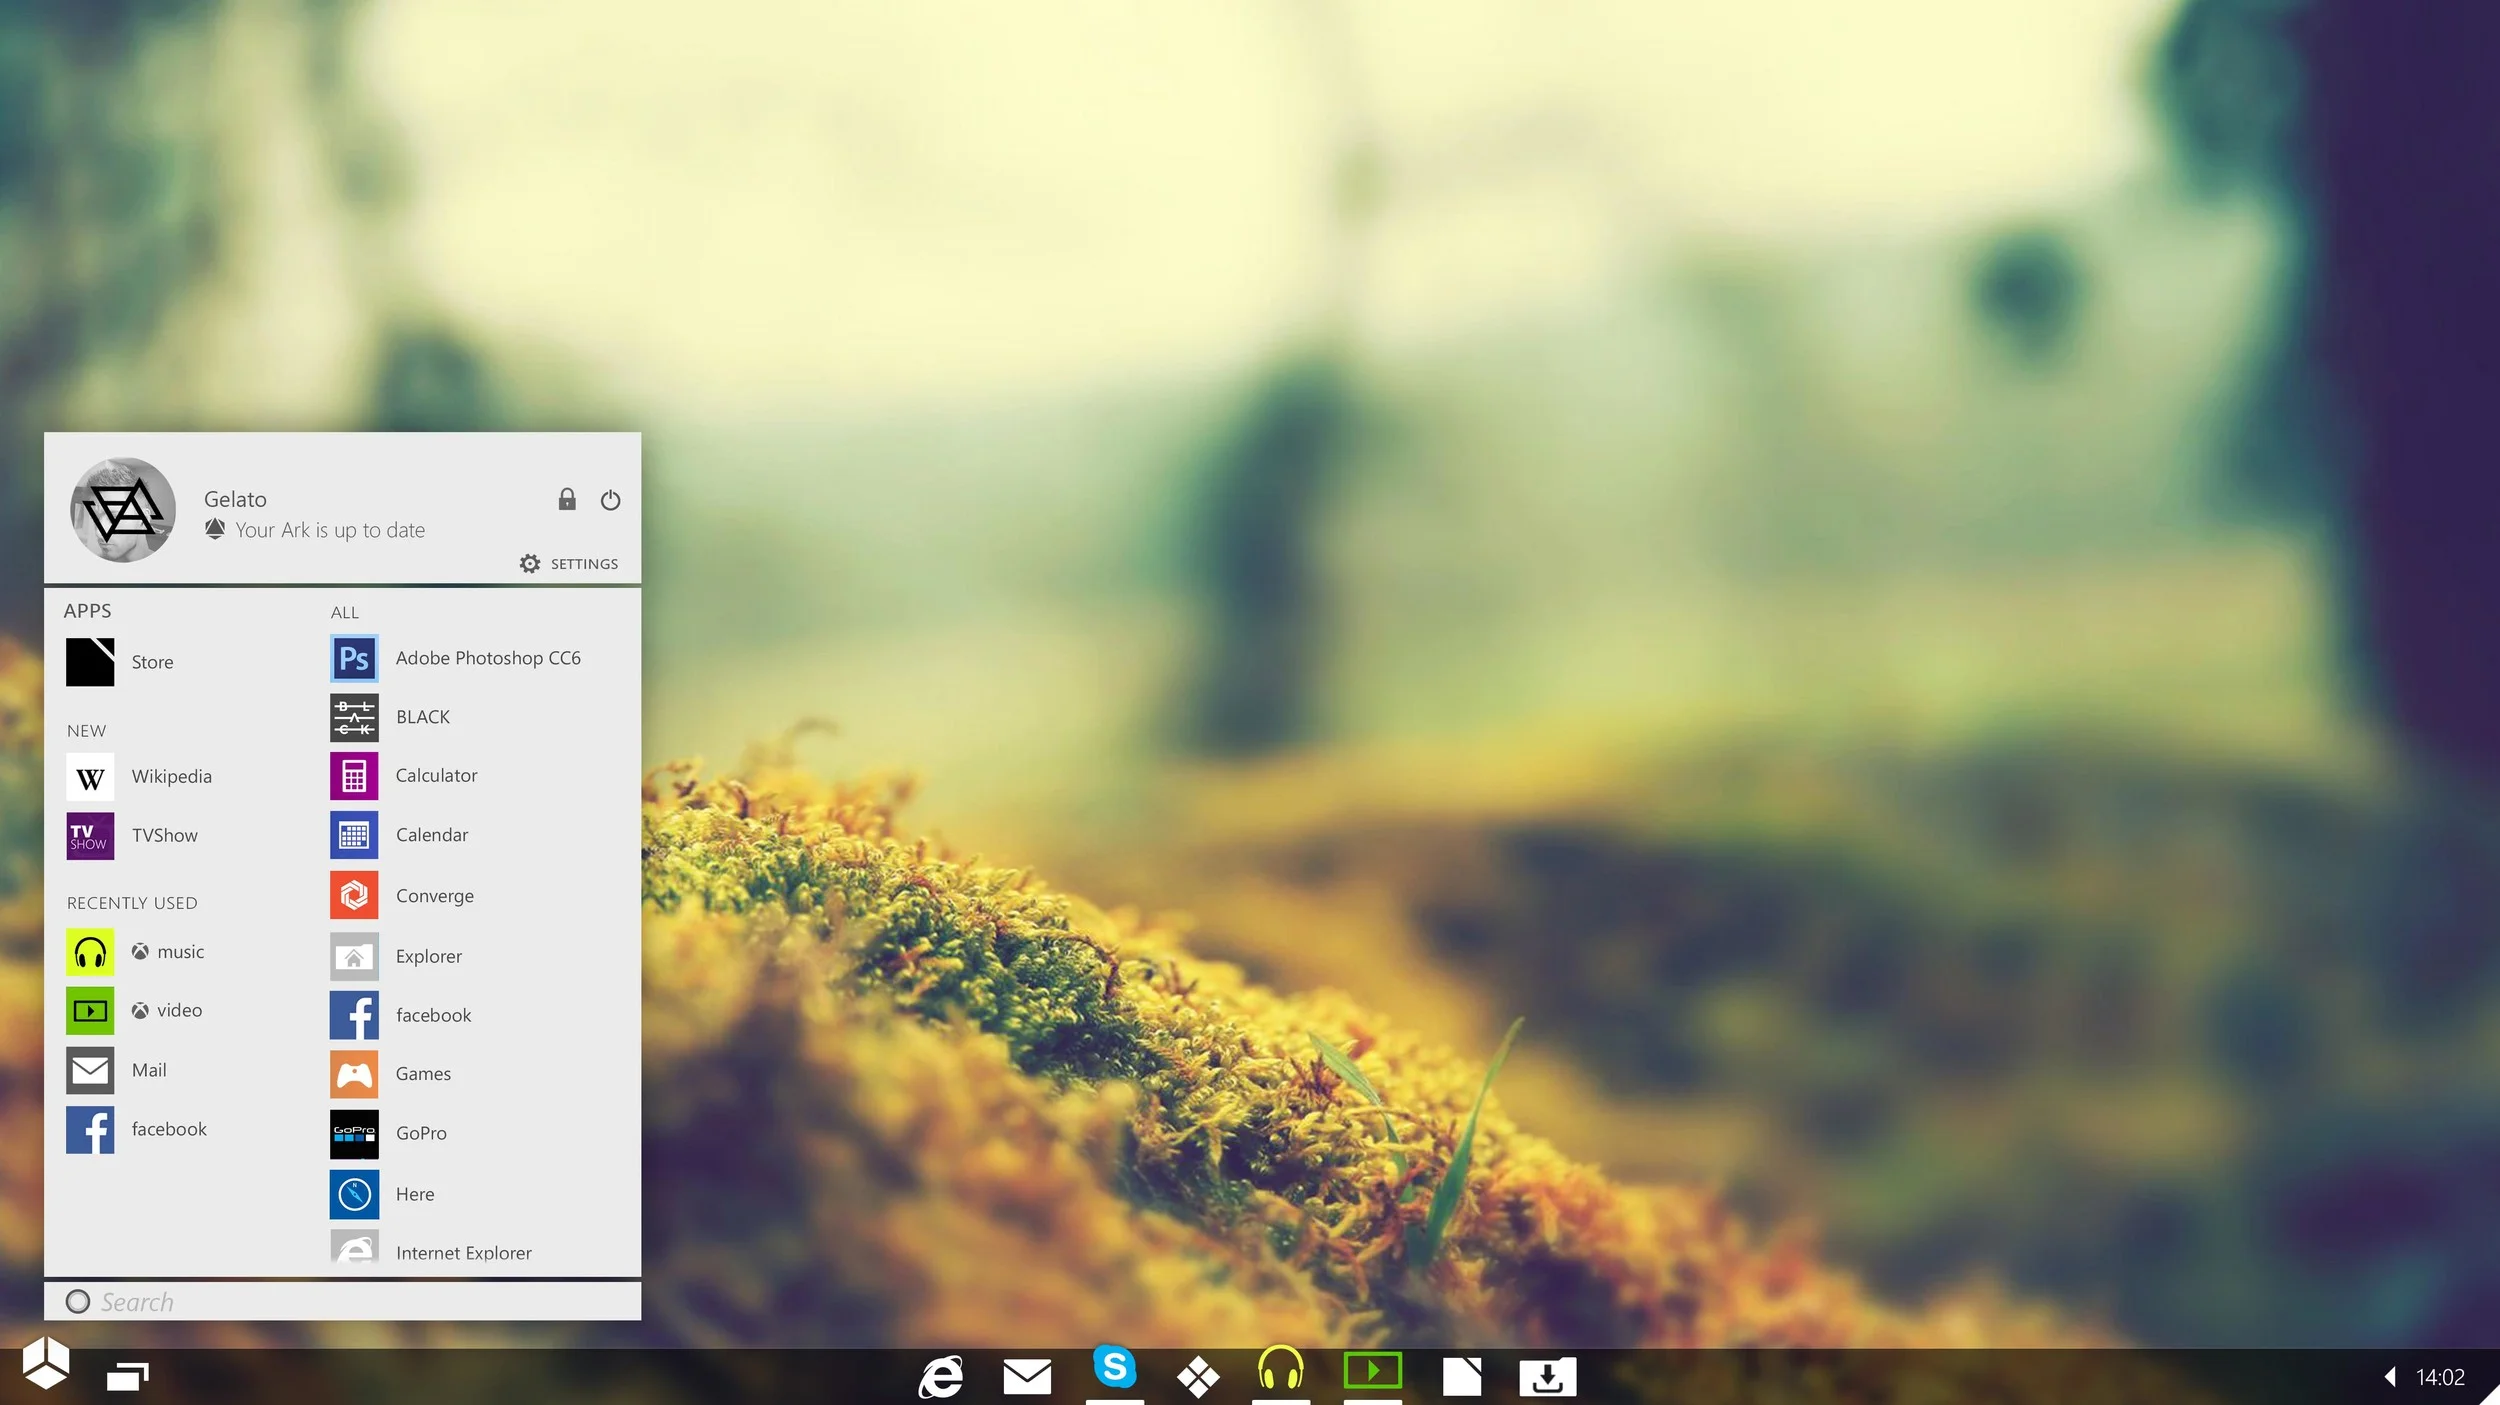Screen dimensions: 2500x1405
Task: Click the Ark start logo on the taskbar
Action: click(x=46, y=1363)
